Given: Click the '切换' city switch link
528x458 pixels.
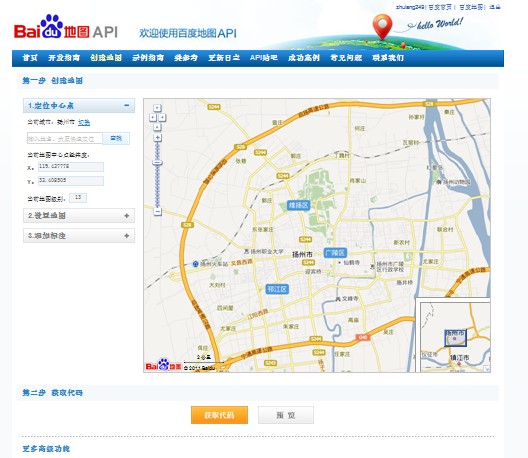Looking at the screenshot, I should (84, 122).
